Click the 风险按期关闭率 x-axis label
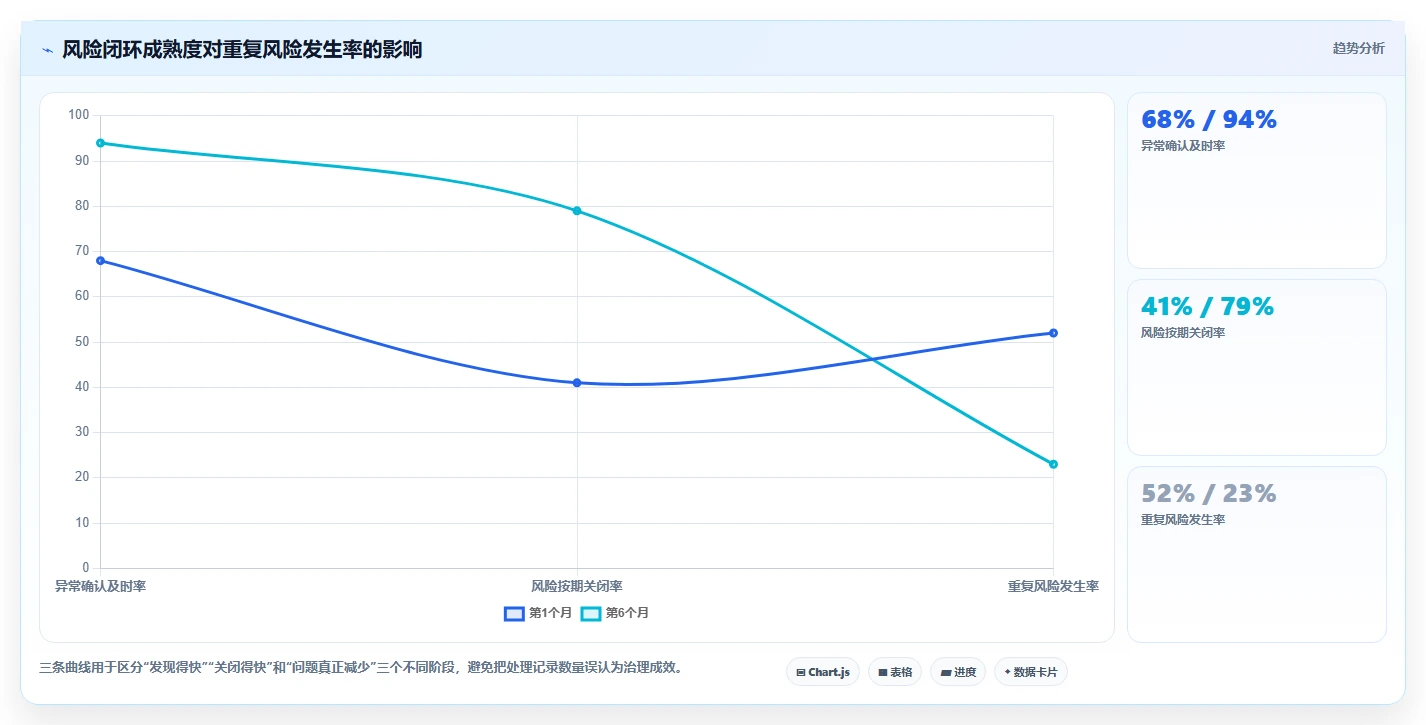 point(577,586)
